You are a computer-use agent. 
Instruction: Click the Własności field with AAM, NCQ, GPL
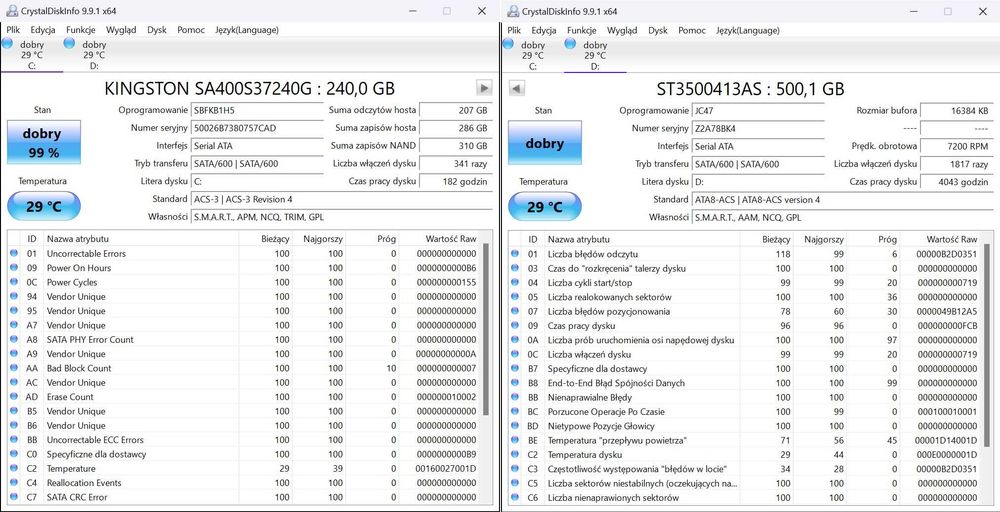(x=842, y=217)
